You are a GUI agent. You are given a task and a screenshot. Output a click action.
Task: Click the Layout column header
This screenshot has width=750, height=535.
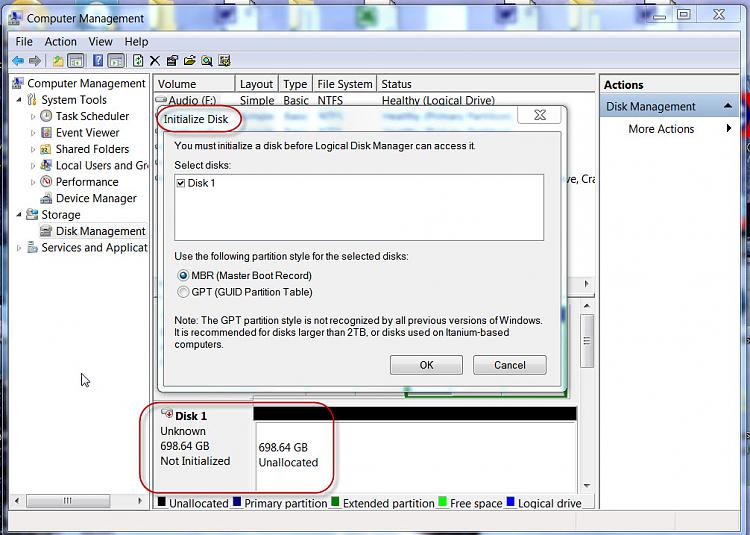pos(256,84)
